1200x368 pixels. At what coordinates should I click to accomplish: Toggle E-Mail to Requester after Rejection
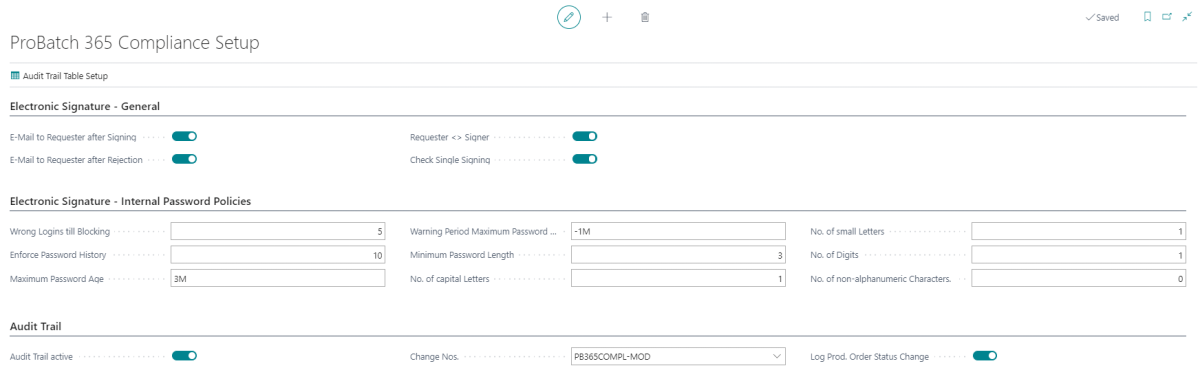pos(185,158)
